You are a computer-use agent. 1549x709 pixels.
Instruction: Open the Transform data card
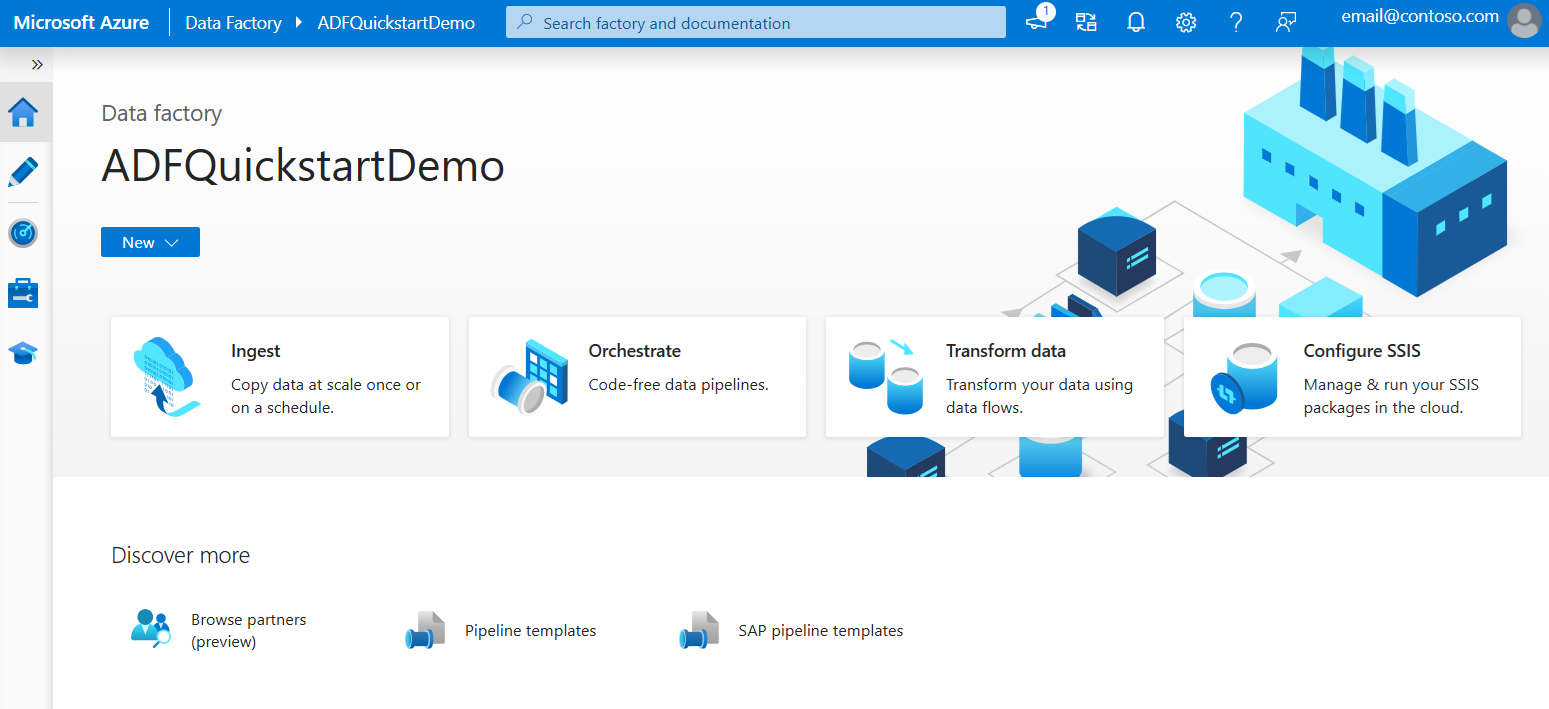[x=994, y=377]
